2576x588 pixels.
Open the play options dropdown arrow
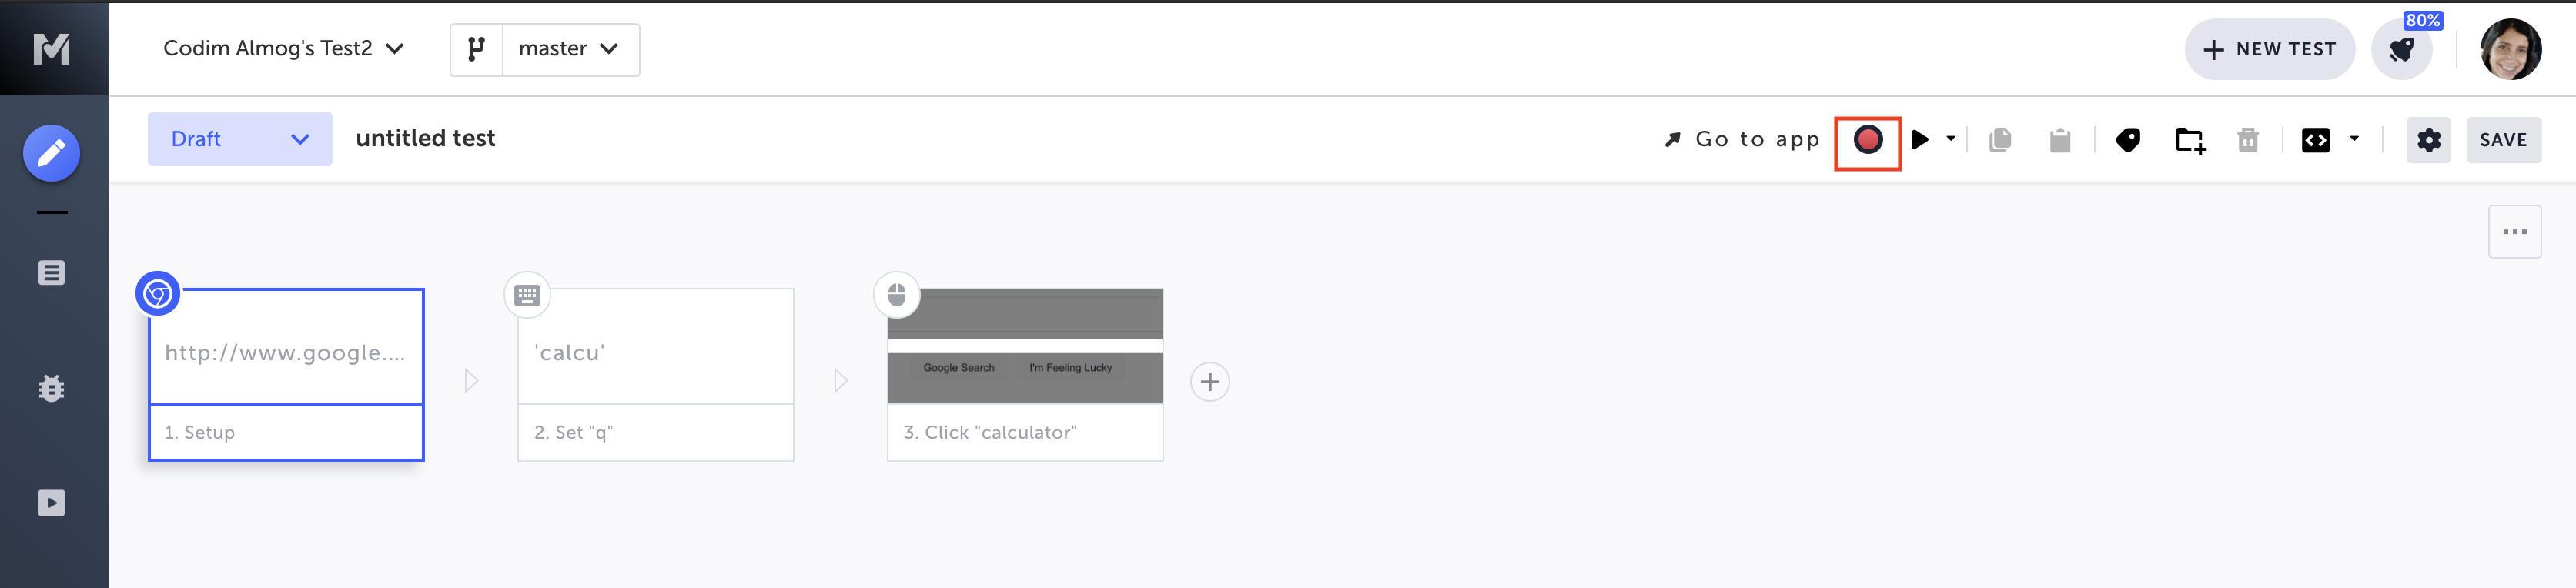pos(1950,139)
